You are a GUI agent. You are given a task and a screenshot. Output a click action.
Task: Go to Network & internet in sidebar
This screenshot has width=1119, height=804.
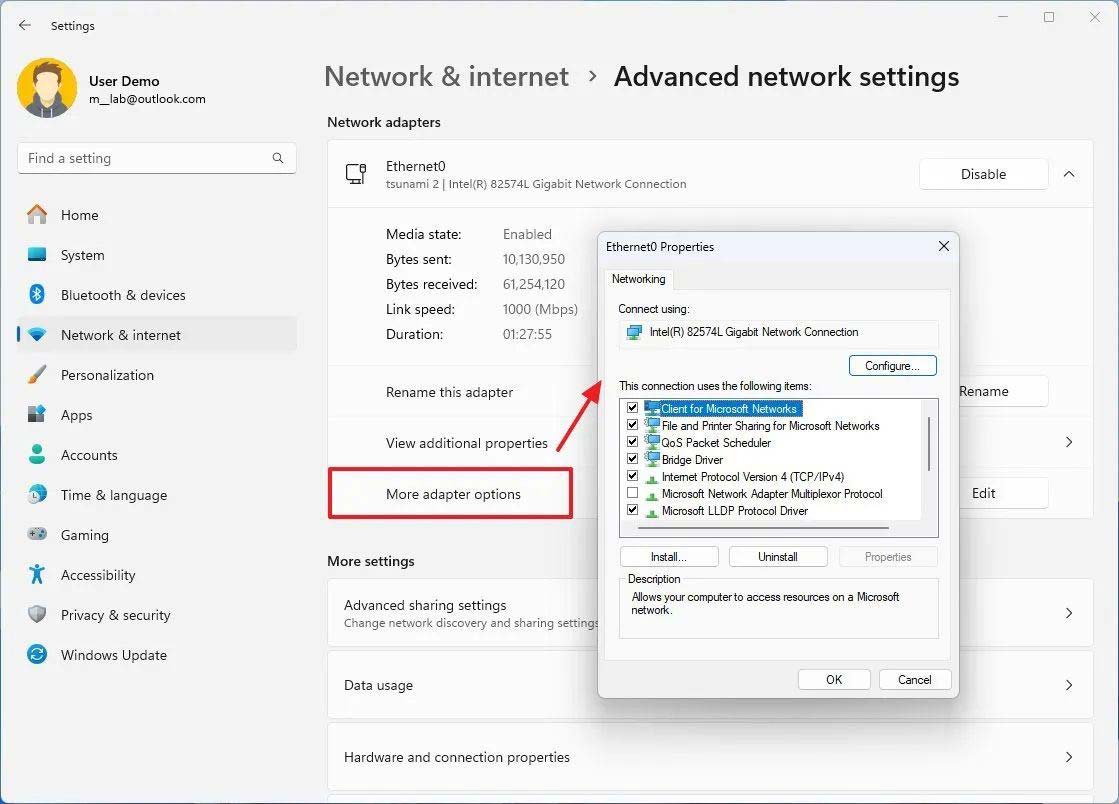[x=121, y=335]
